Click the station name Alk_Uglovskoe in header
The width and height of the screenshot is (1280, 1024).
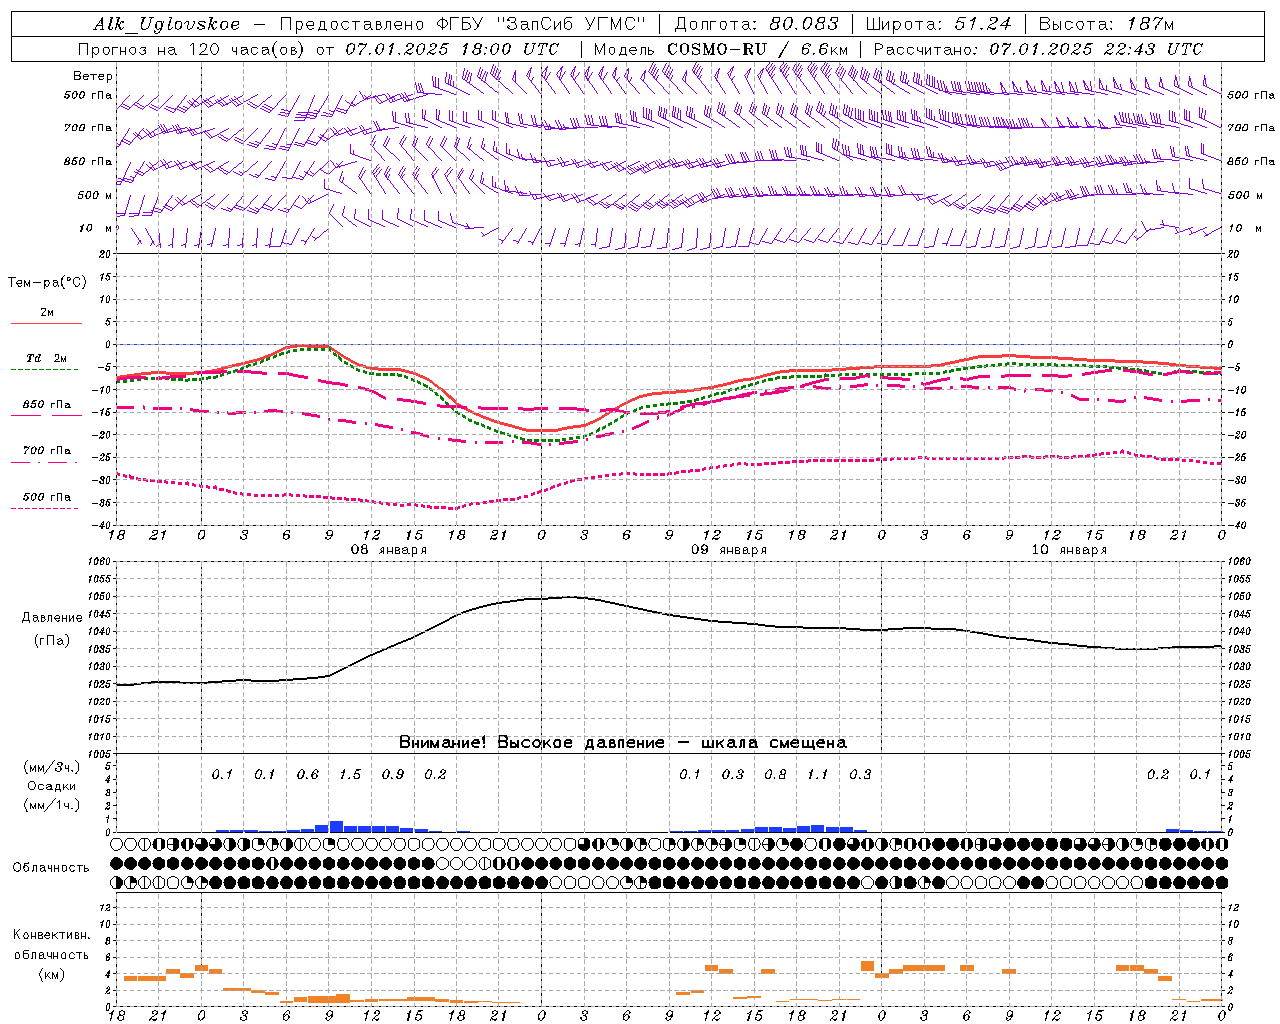tap(166, 24)
